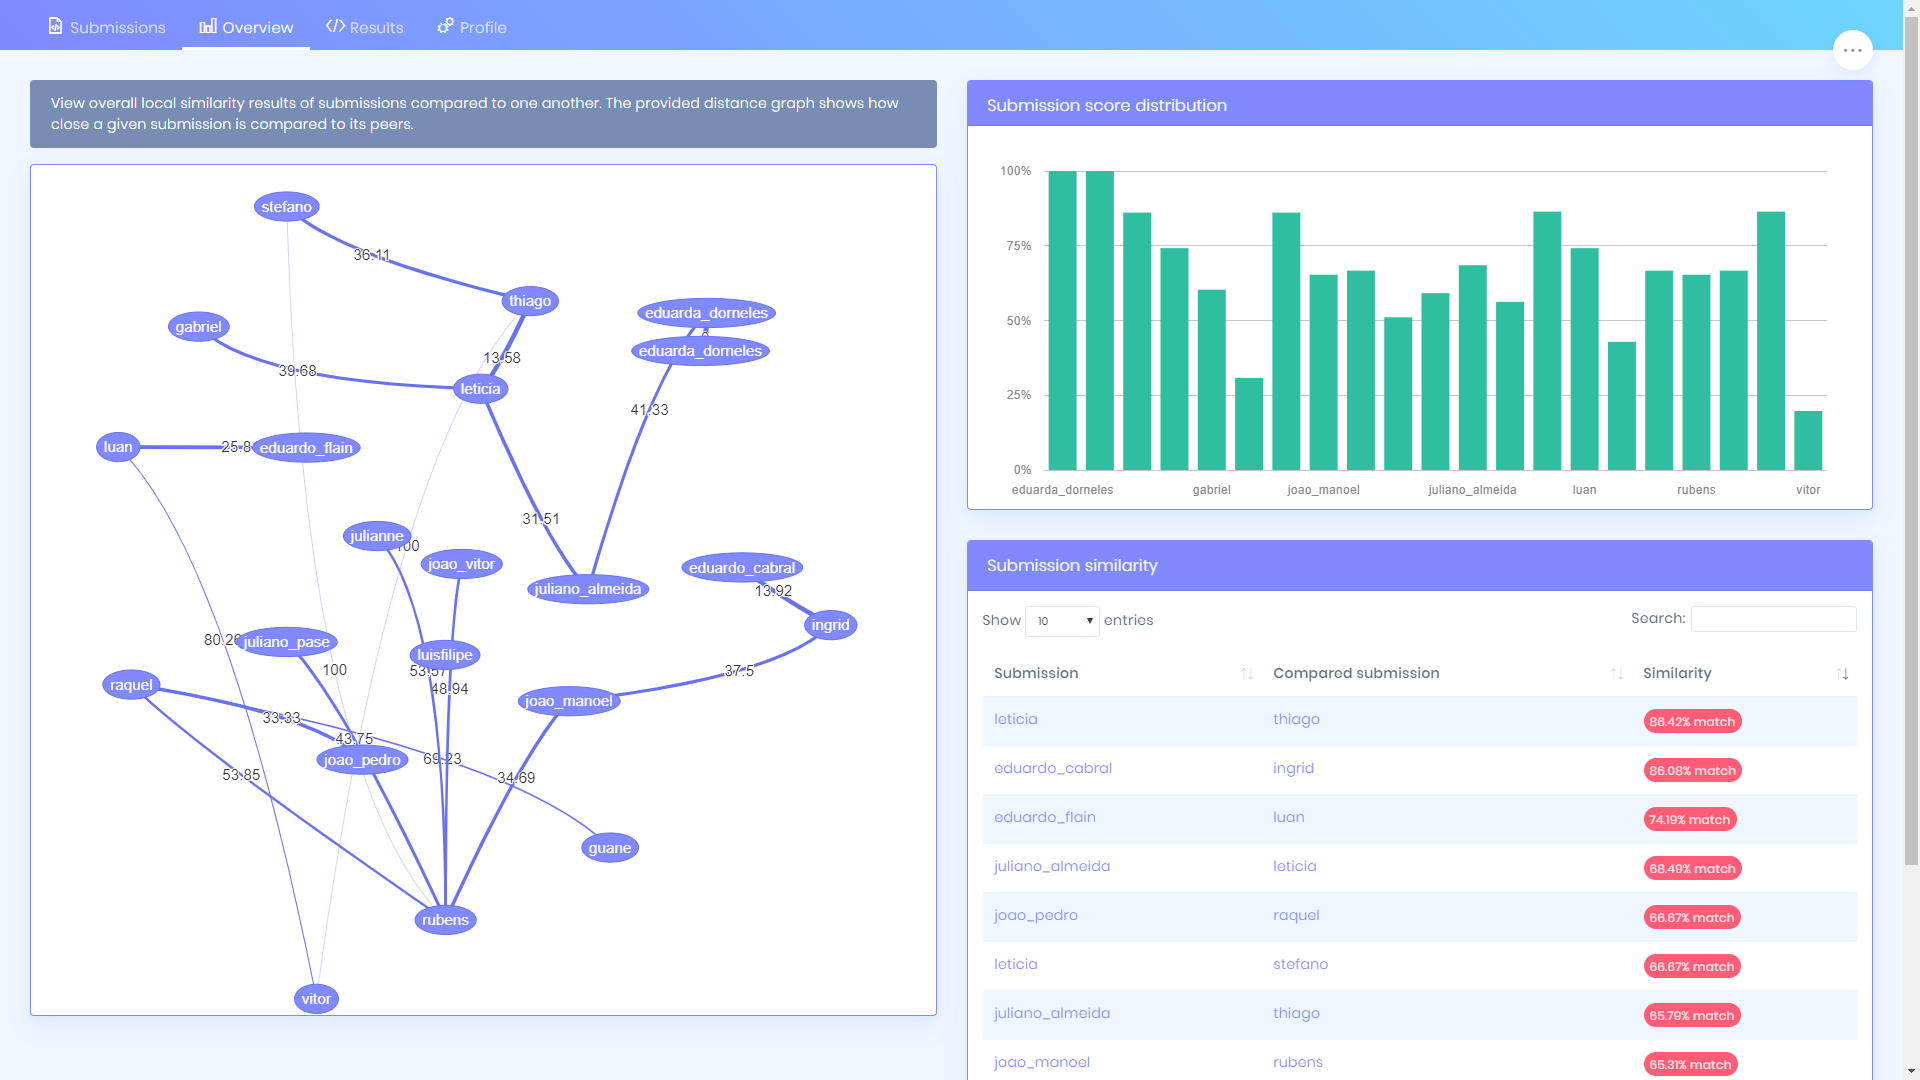
Task: Click the Profile tab icon
Action: tap(446, 24)
